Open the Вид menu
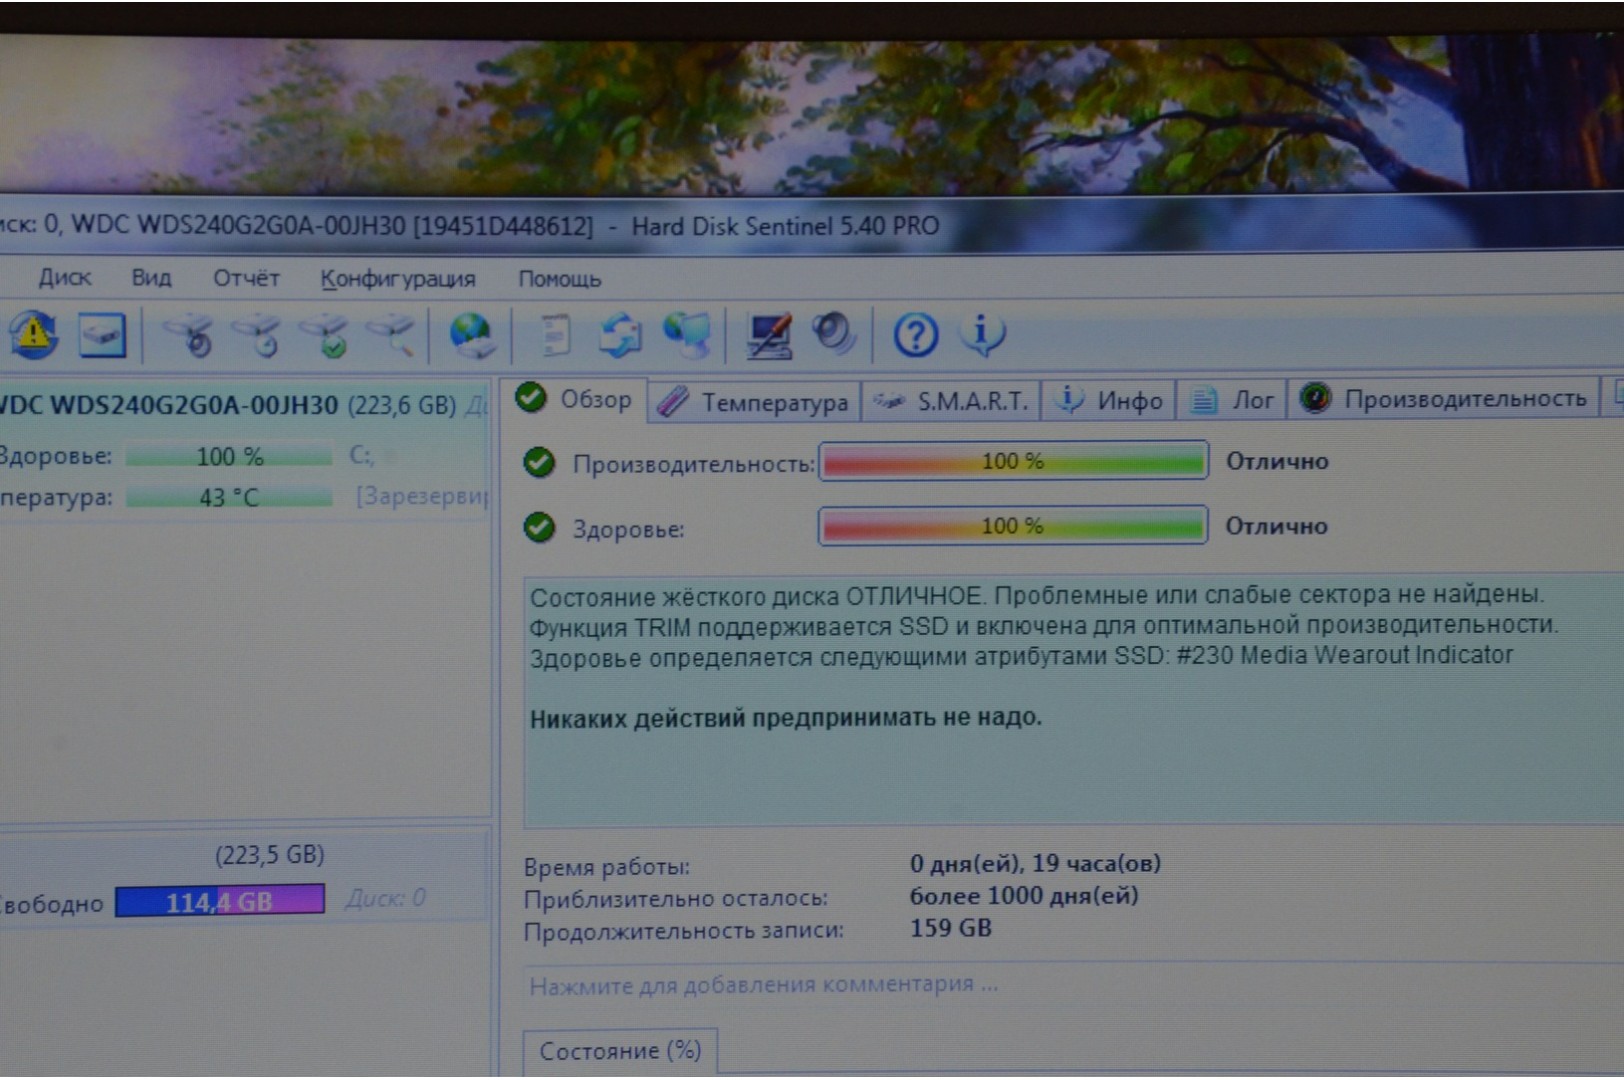Screen dimensions: 1624x1080 click(x=151, y=277)
